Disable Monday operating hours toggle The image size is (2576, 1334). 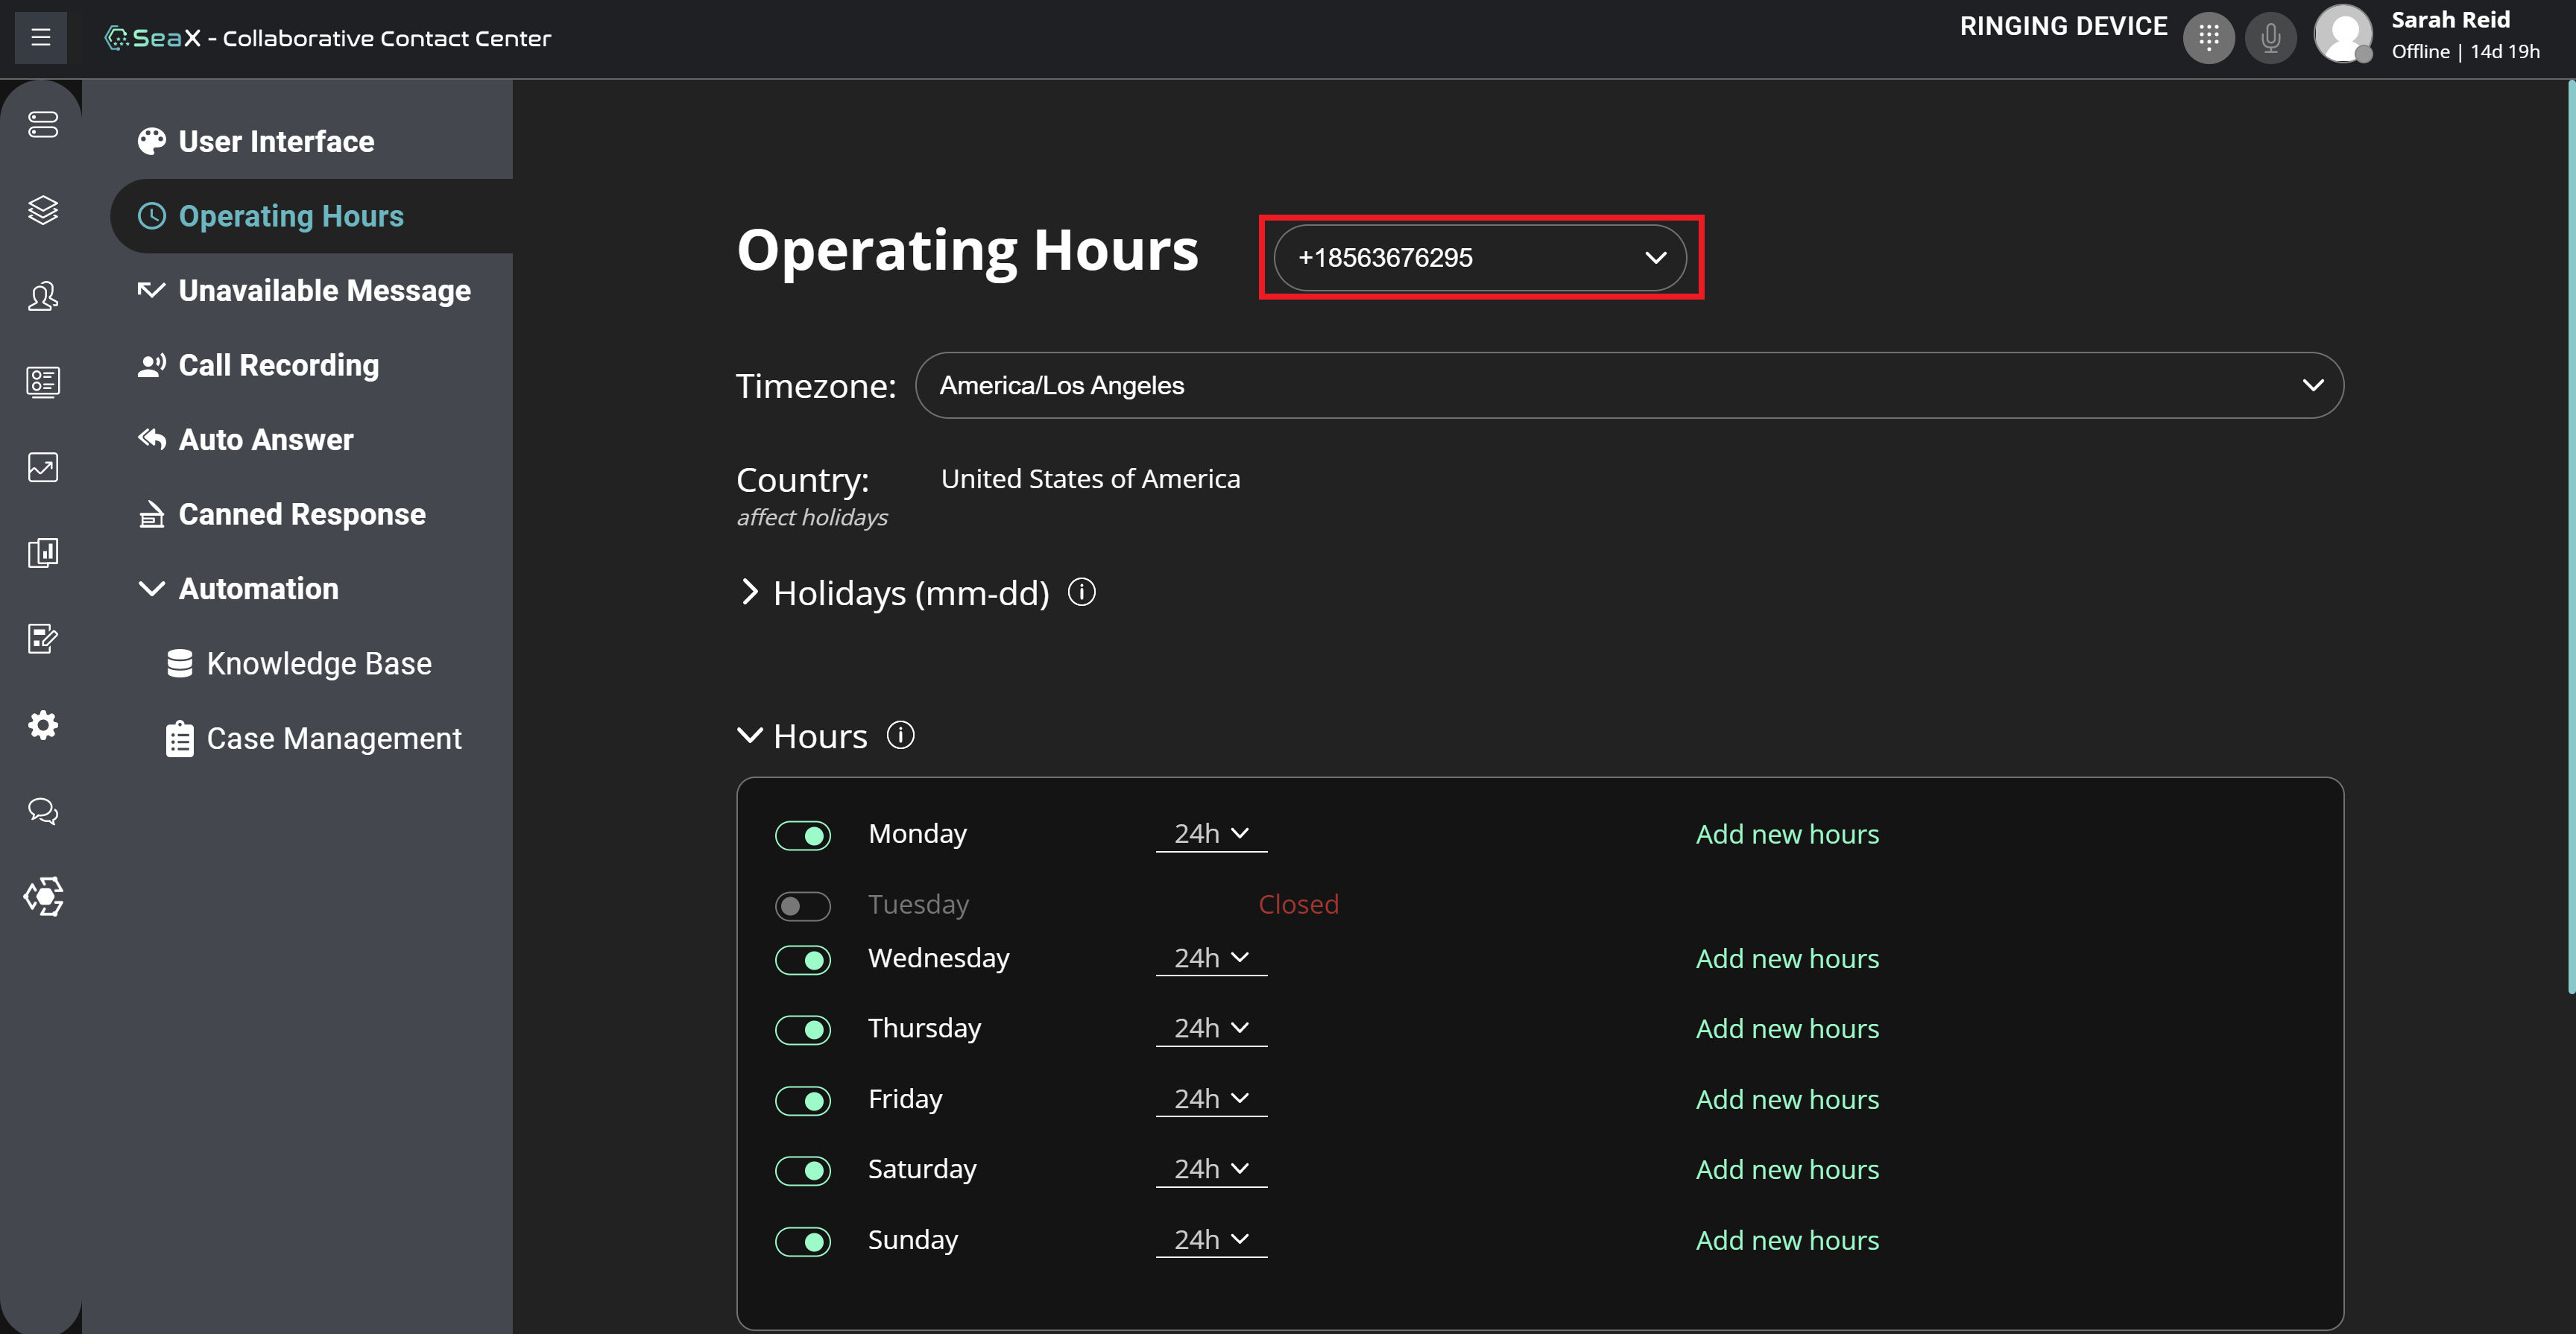[803, 835]
